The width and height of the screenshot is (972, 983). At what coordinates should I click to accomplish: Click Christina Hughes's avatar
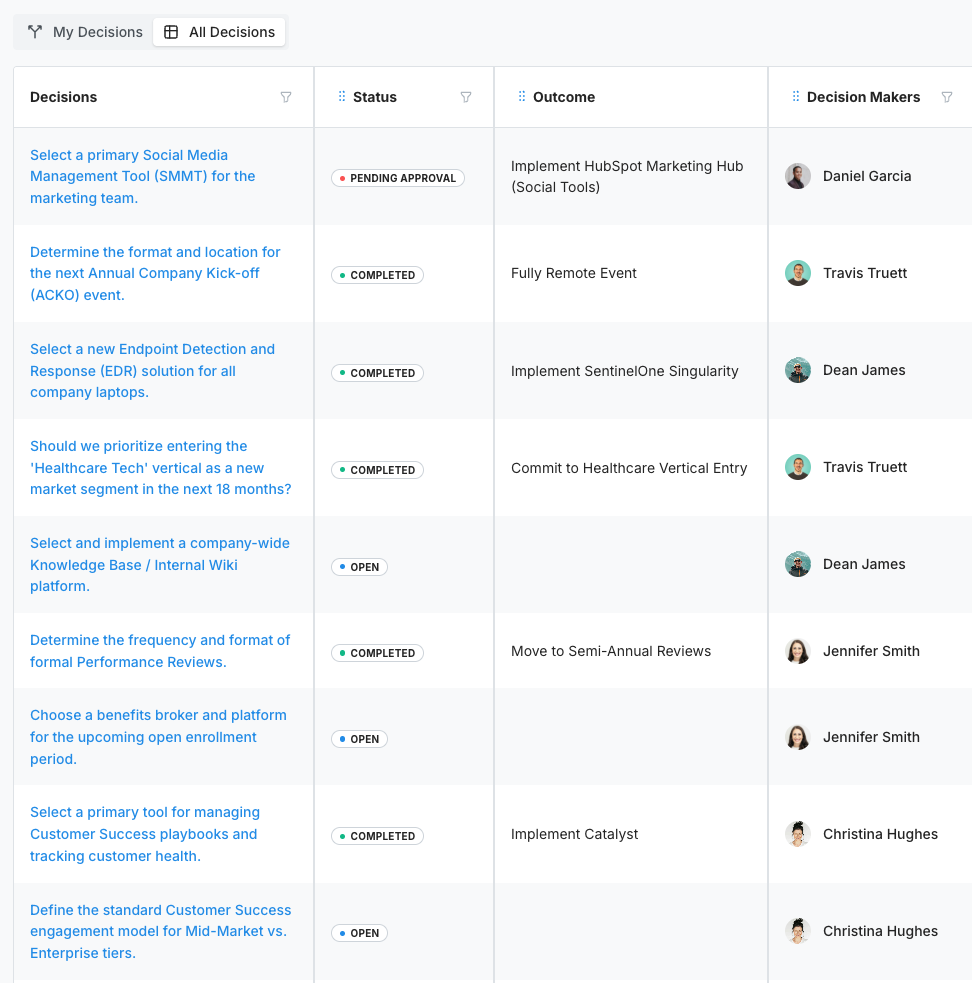click(797, 834)
